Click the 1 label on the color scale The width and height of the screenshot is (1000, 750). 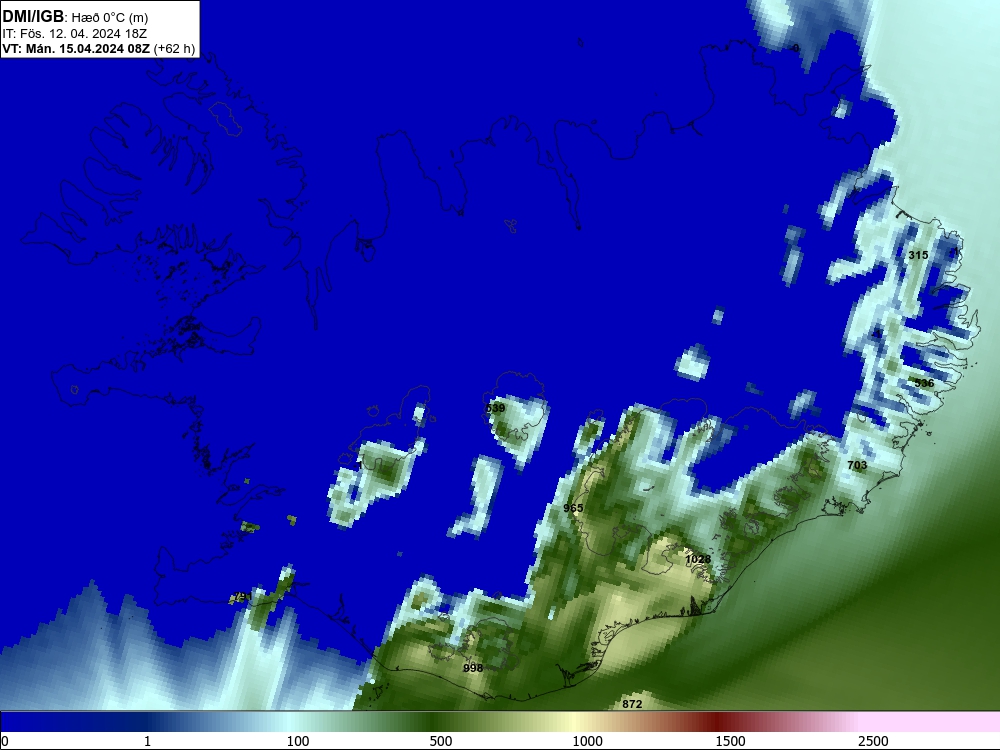click(147, 741)
